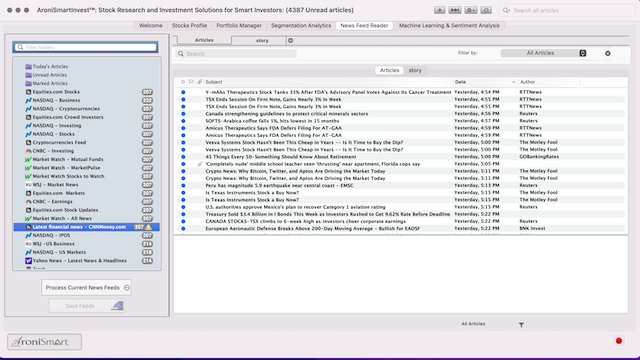Choose the Articles segmented button

[x=389, y=70]
